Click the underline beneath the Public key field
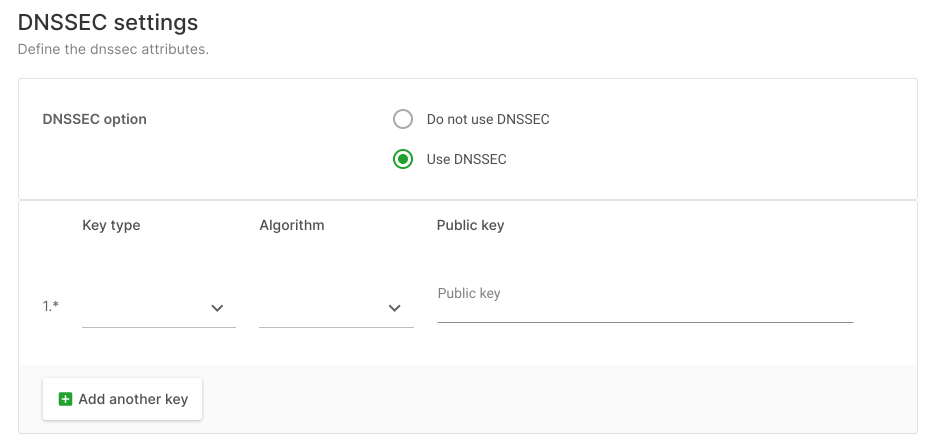Screen dimensions: 929x446 click(x=645, y=322)
